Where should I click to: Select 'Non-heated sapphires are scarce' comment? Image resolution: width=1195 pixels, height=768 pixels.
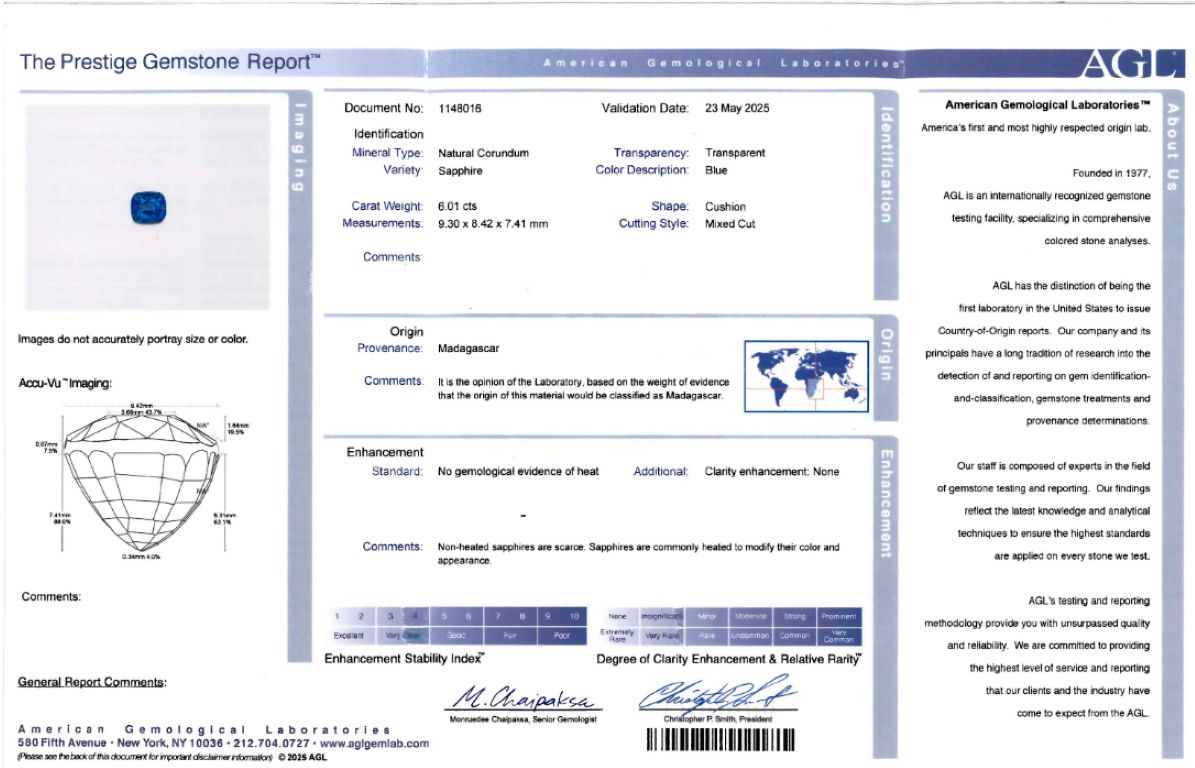[511, 547]
